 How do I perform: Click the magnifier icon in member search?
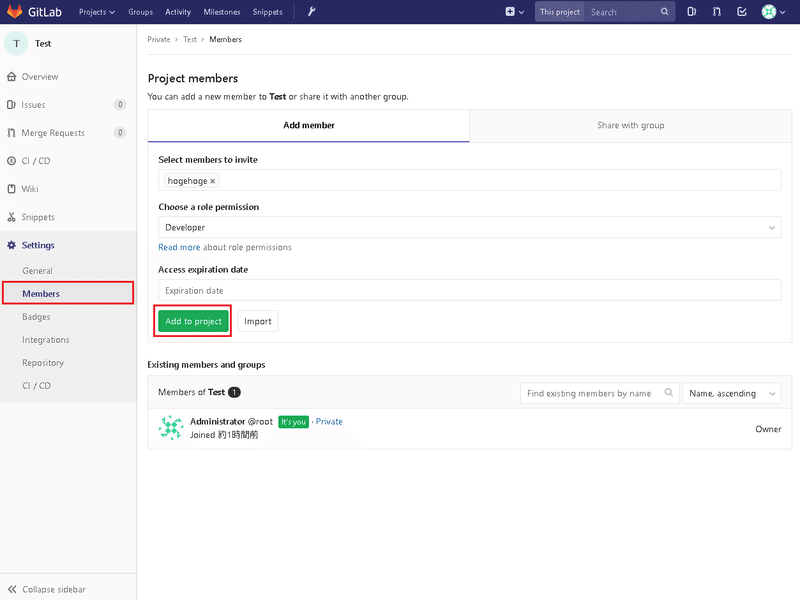[668, 392]
